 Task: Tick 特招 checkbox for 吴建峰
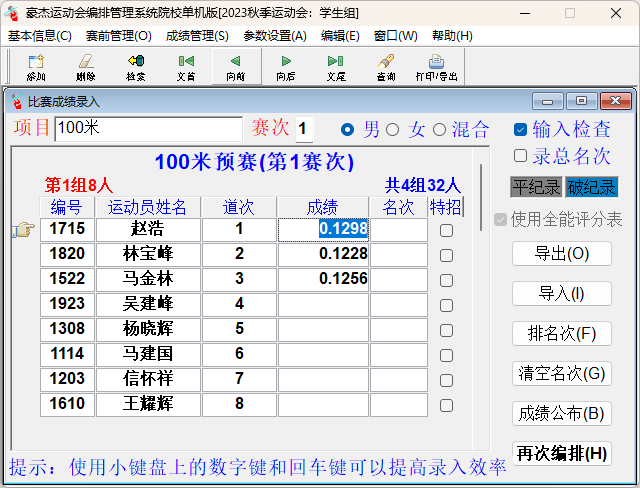(446, 305)
